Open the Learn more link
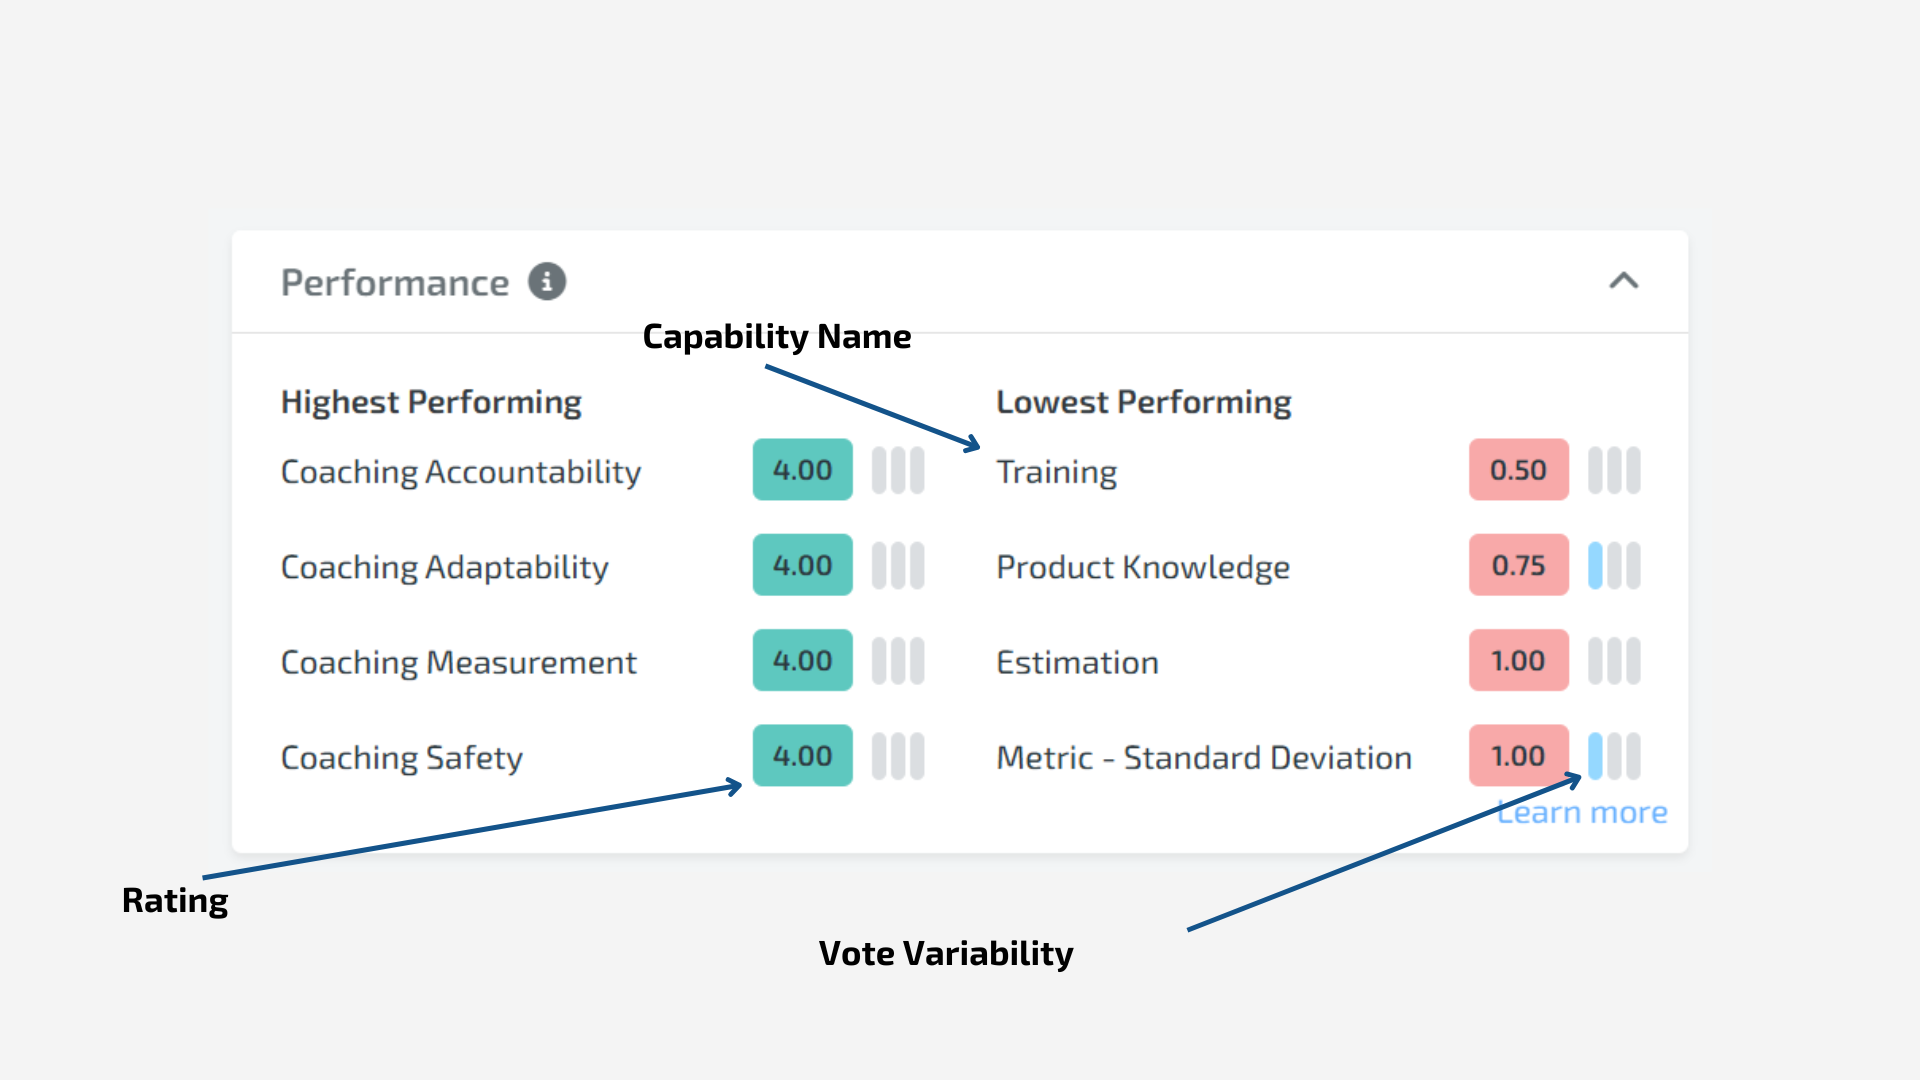Viewport: 1920px width, 1080px height. coord(1582,813)
